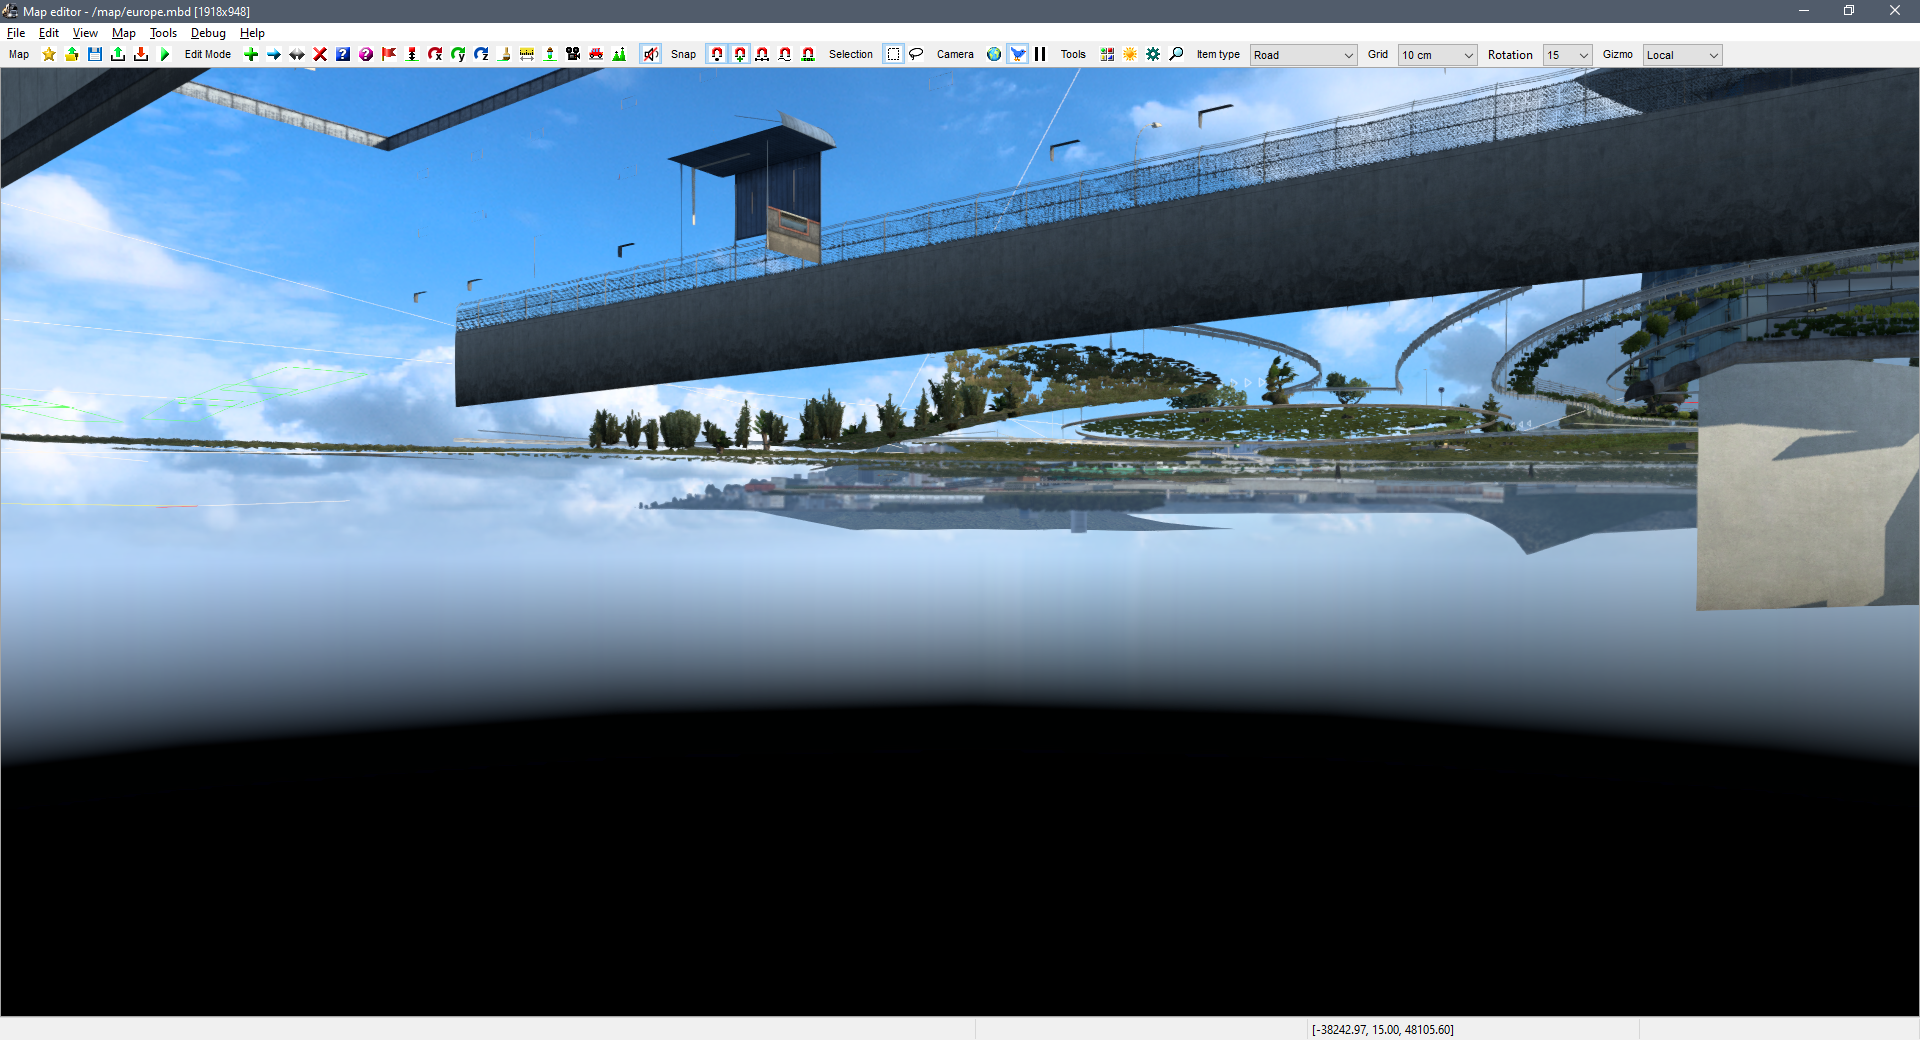
Task: Toggle the rectangle selection mode
Action: click(893, 55)
